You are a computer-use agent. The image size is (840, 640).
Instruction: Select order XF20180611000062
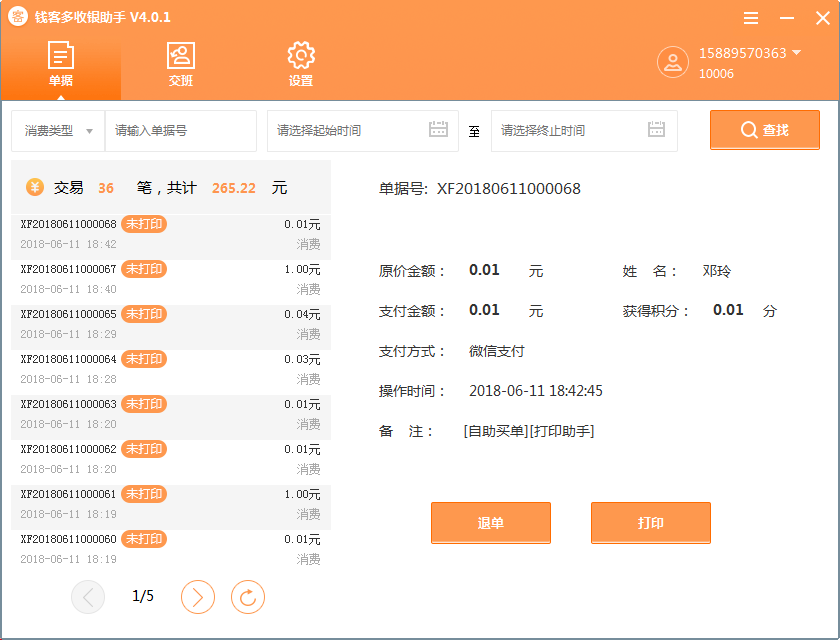coord(171,462)
